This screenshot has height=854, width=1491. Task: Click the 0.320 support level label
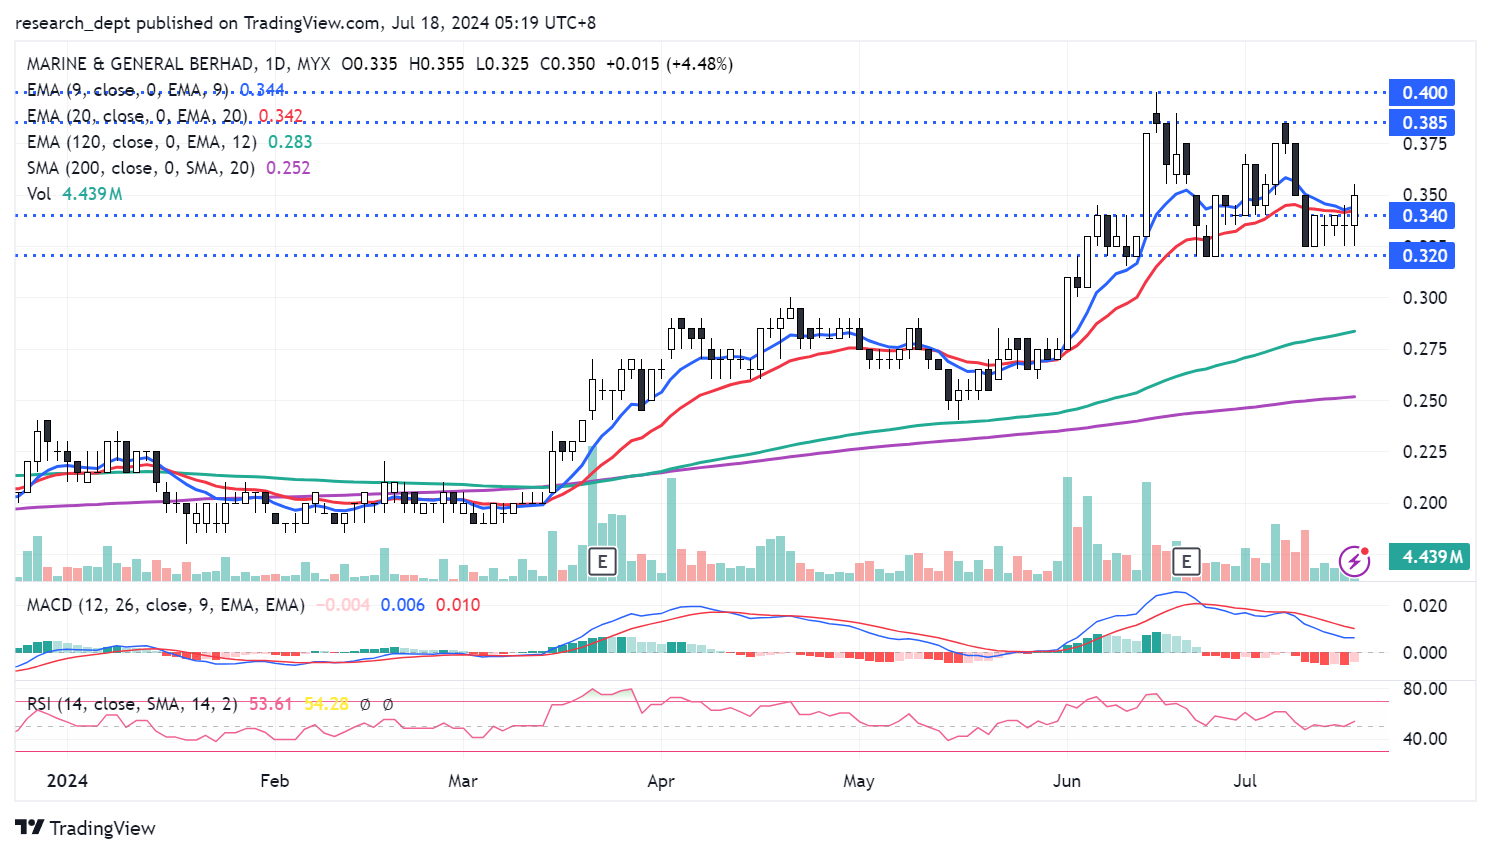[1423, 256]
